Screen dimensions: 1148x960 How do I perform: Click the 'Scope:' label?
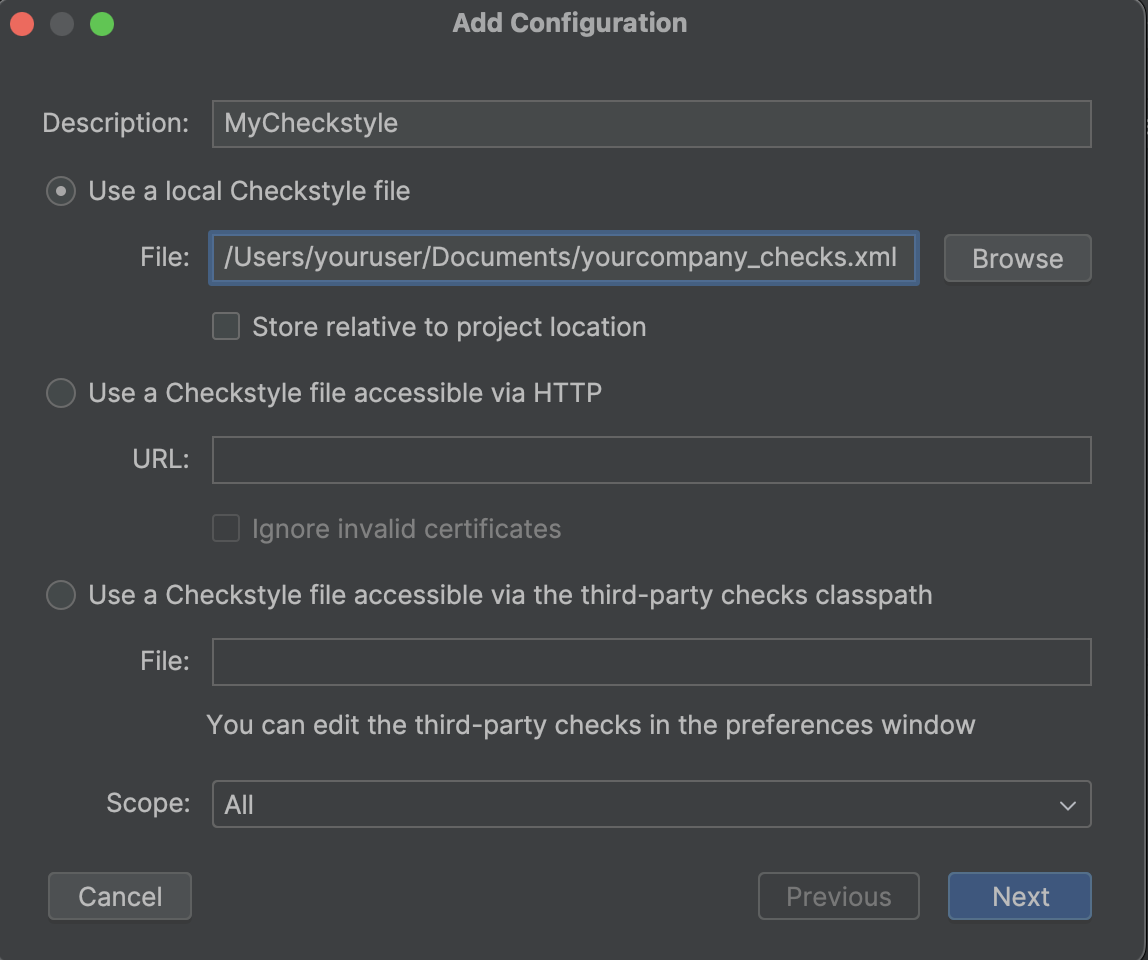click(x=148, y=803)
